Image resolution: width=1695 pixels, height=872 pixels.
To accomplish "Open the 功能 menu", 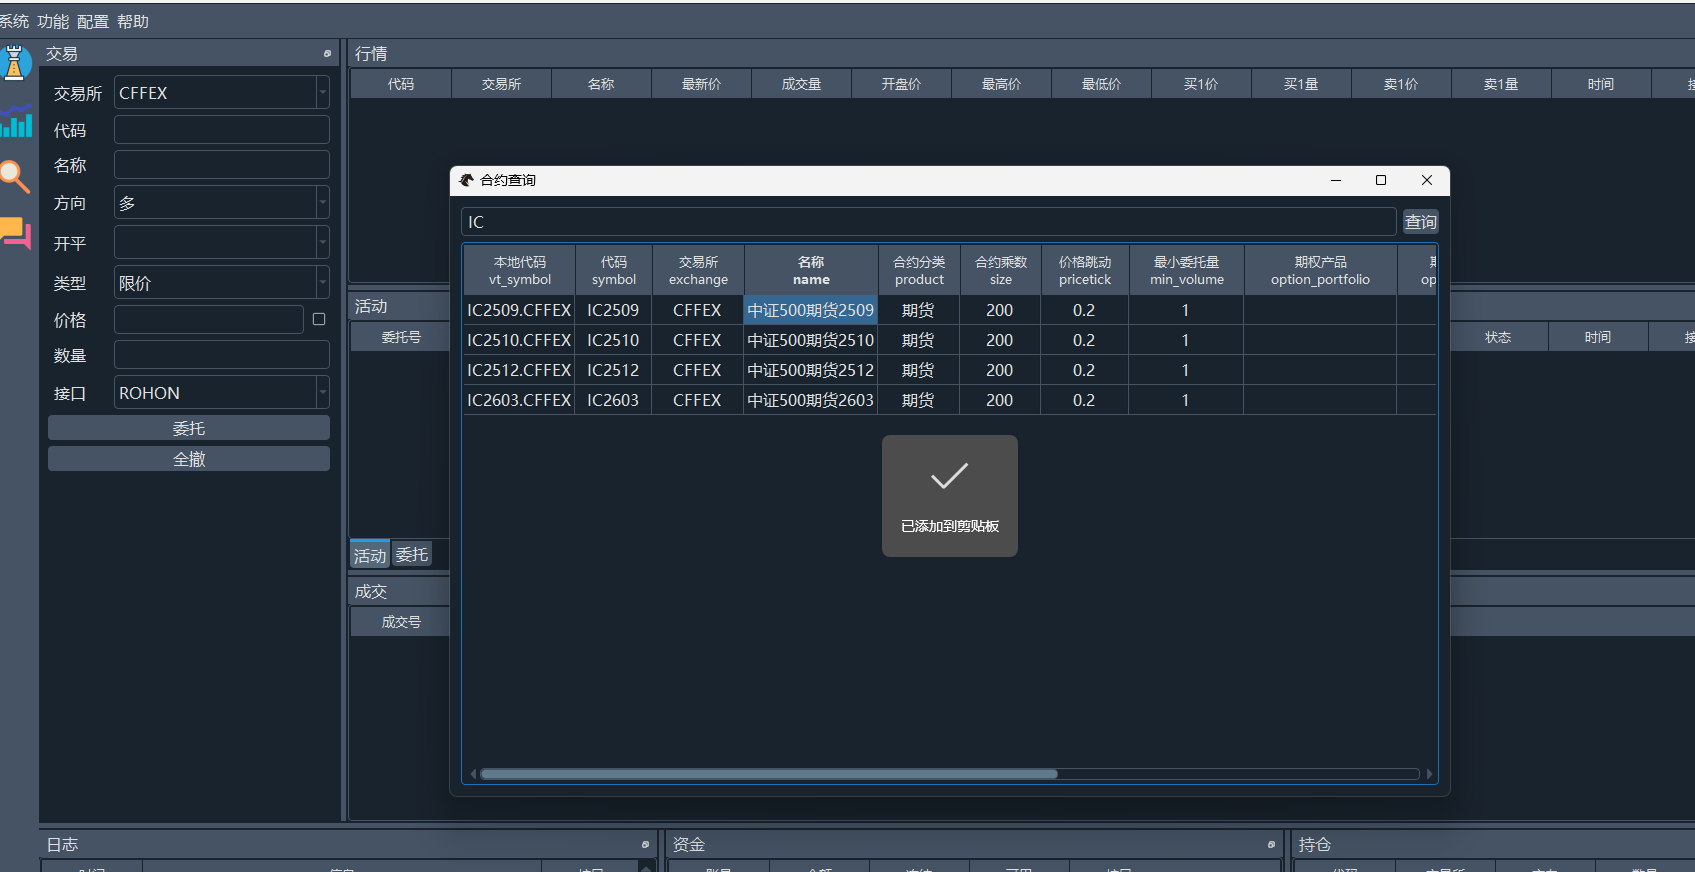I will click(x=53, y=21).
